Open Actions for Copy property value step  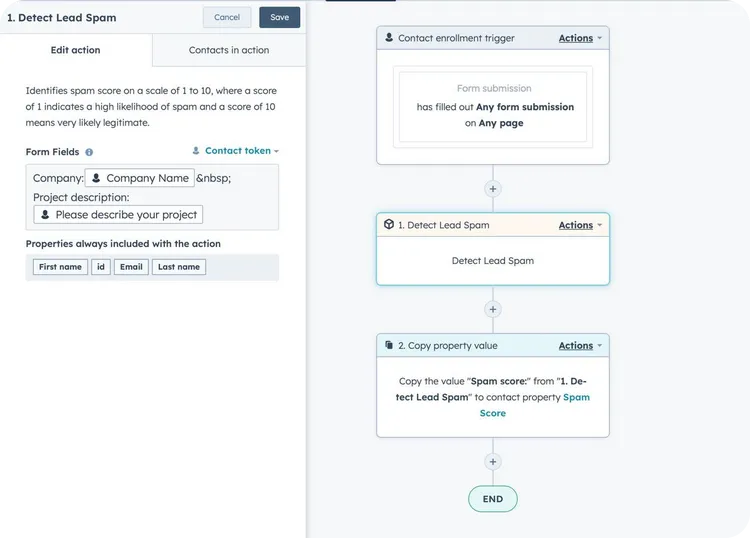coord(580,345)
